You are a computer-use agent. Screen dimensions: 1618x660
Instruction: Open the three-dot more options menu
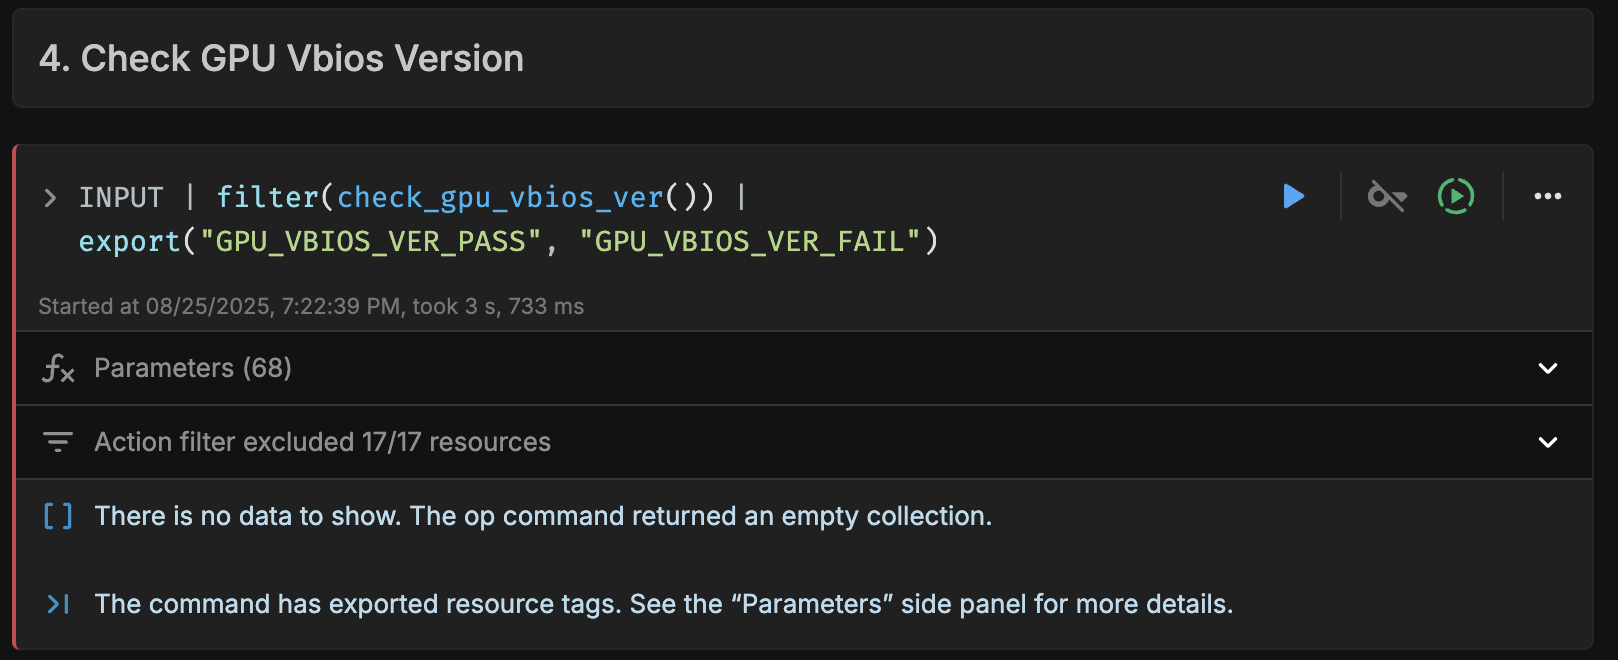coord(1547,196)
